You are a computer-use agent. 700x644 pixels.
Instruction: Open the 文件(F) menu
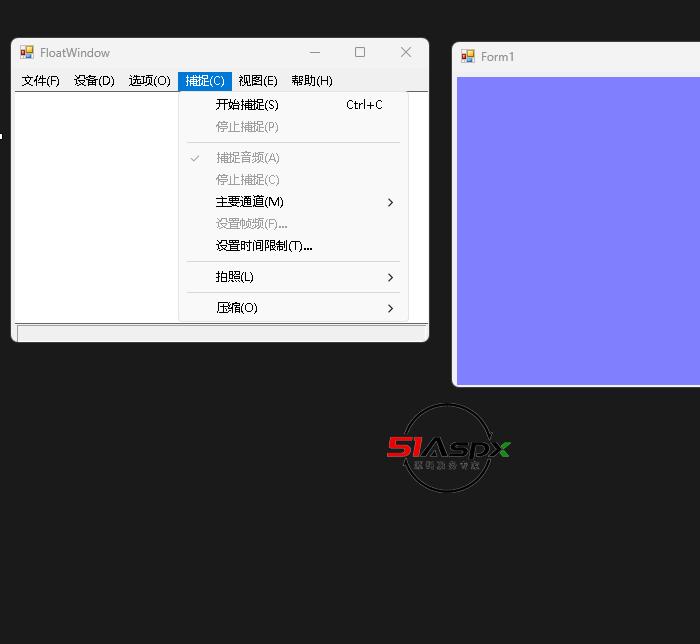[x=41, y=81]
